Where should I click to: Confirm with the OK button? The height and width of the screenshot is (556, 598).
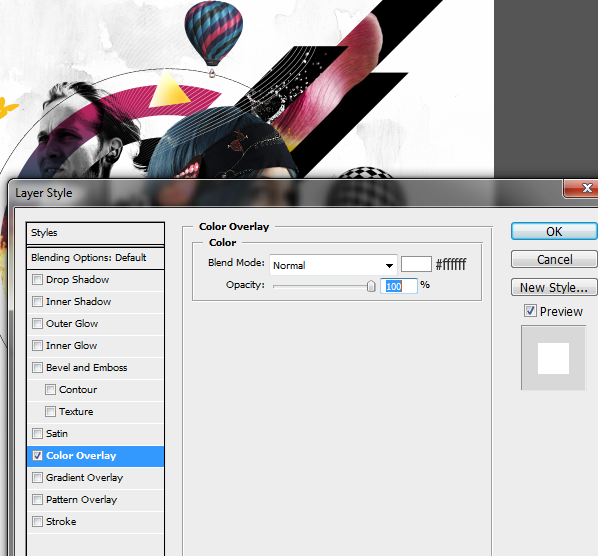[x=554, y=231]
